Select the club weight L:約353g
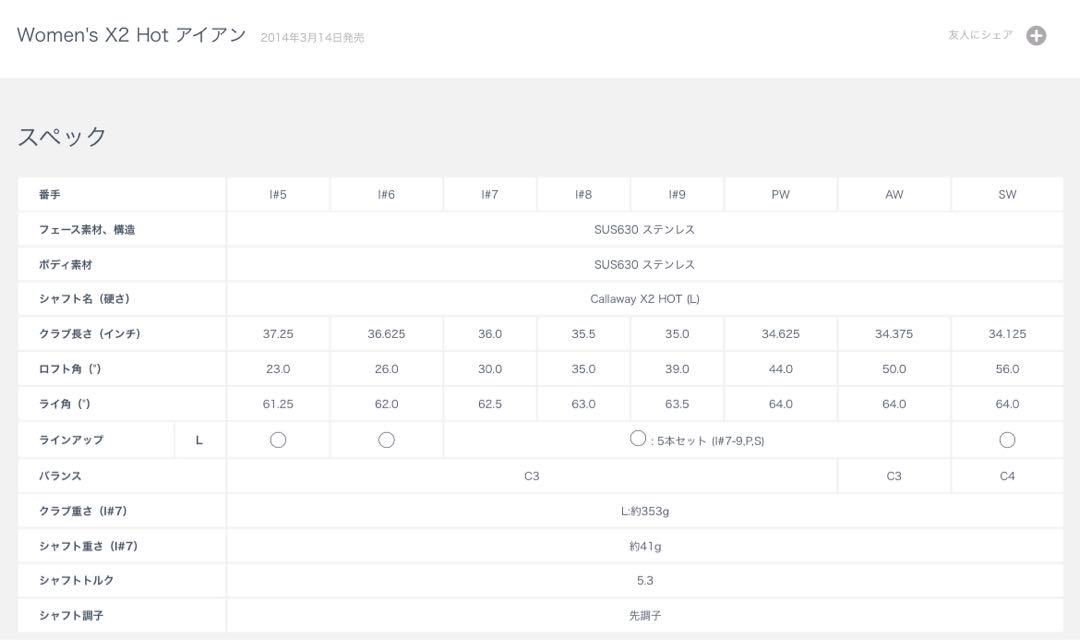This screenshot has width=1080, height=640. pyautogui.click(x=645, y=511)
